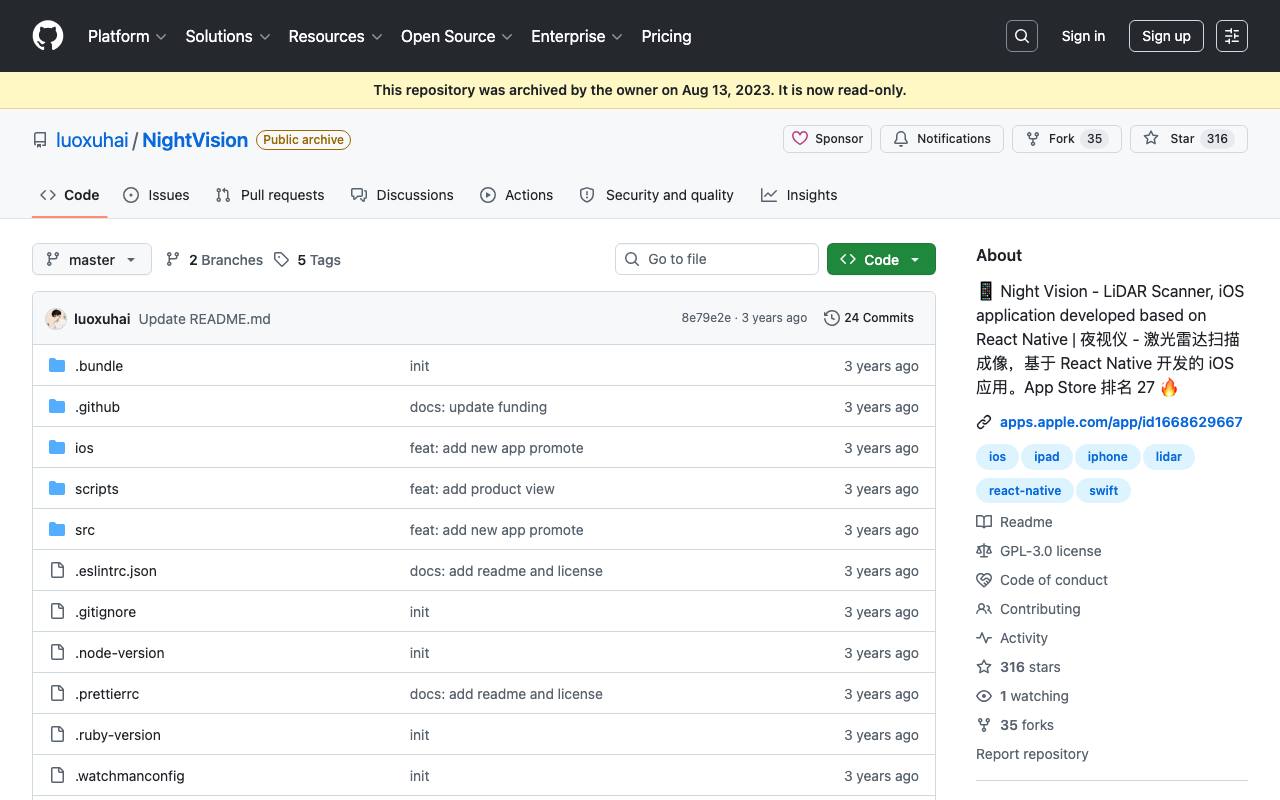The image size is (1280, 800).
Task: Click the Code of conduct heart icon
Action: click(984, 580)
